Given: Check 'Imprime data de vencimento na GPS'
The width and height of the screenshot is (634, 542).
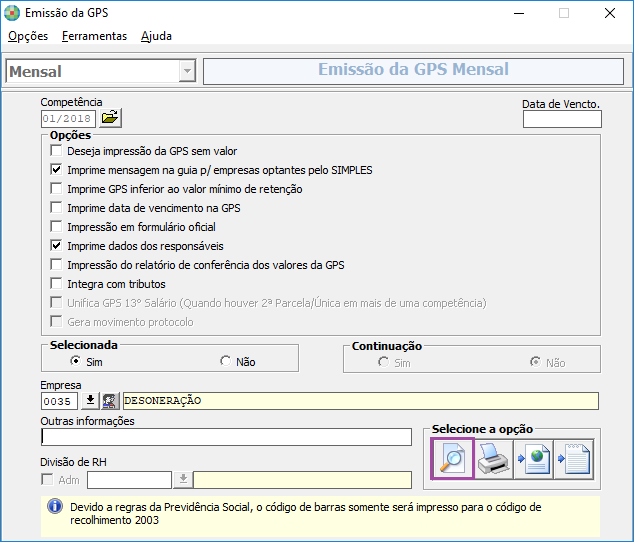Looking at the screenshot, I should point(56,207).
